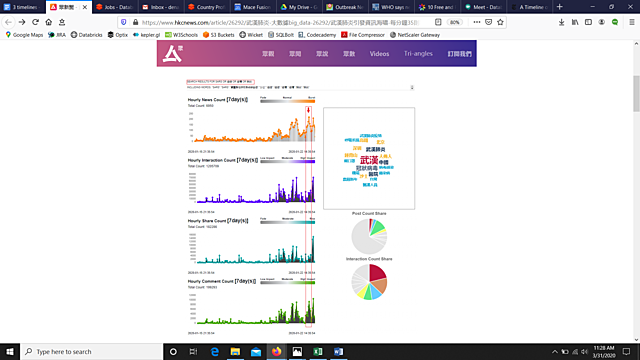
Task: Switch to the Country Profile tab
Action: point(207,7)
